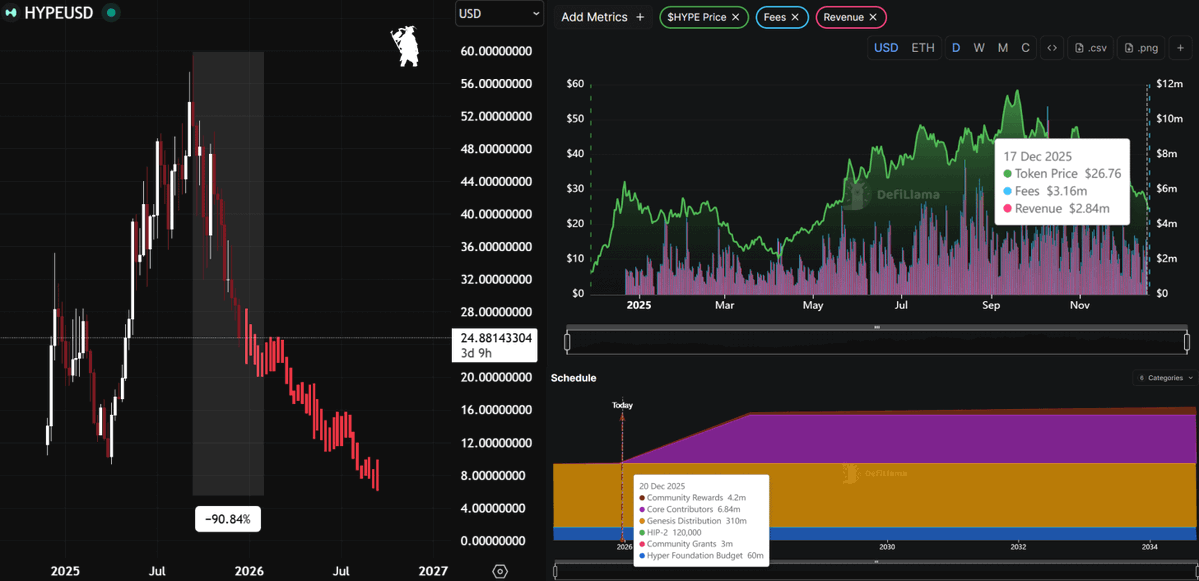Click the 3d 9h countdown label
Viewport: 1199px width, 581px height.
point(475,352)
